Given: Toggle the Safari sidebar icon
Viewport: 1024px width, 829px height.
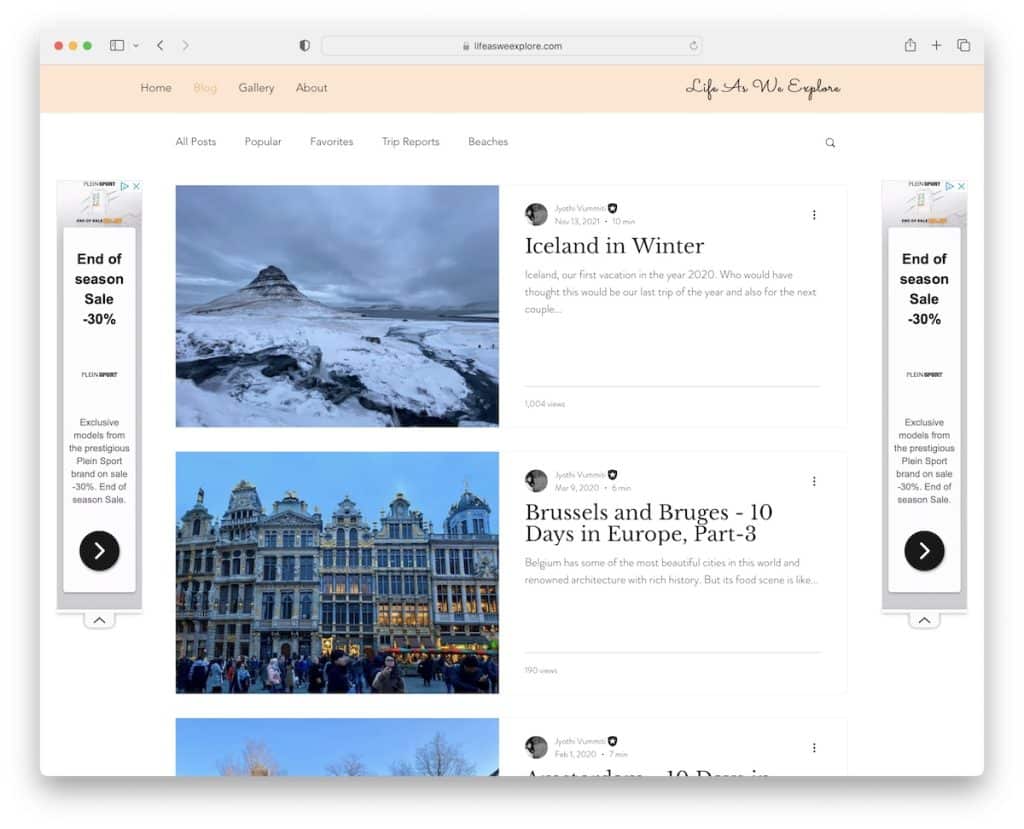Looking at the screenshot, I should tap(117, 45).
